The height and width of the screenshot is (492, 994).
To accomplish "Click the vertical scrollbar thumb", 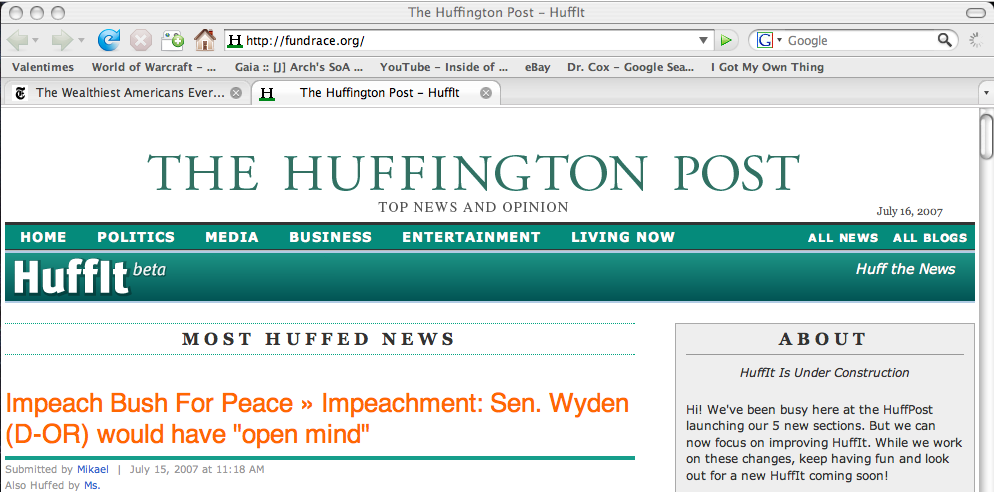I will [986, 138].
